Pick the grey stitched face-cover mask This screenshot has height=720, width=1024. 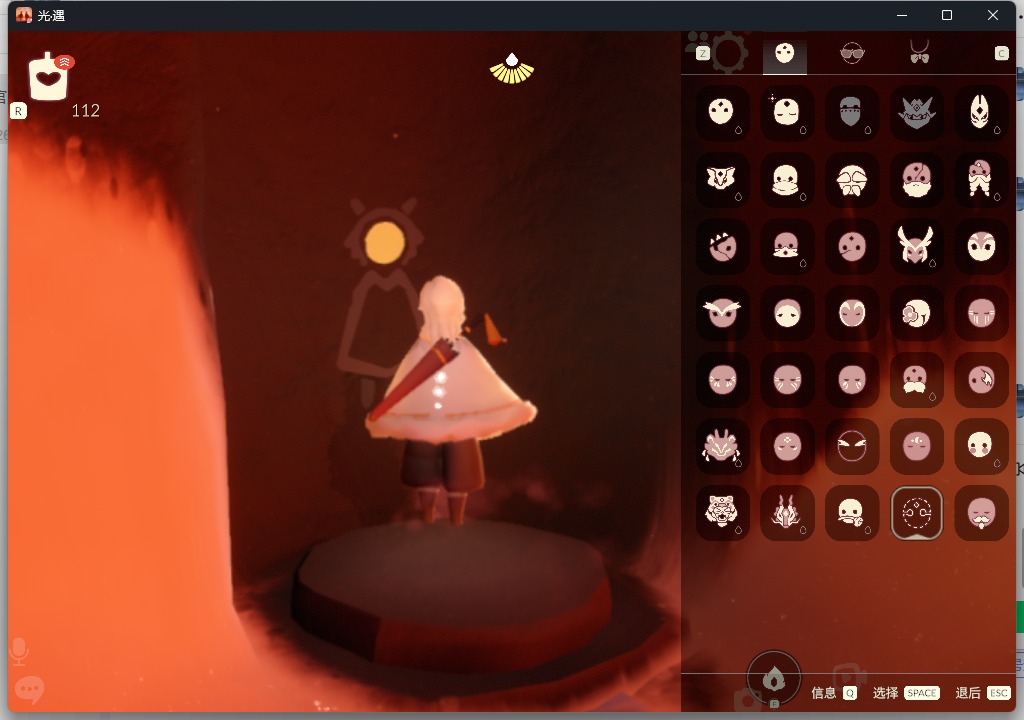coord(851,112)
